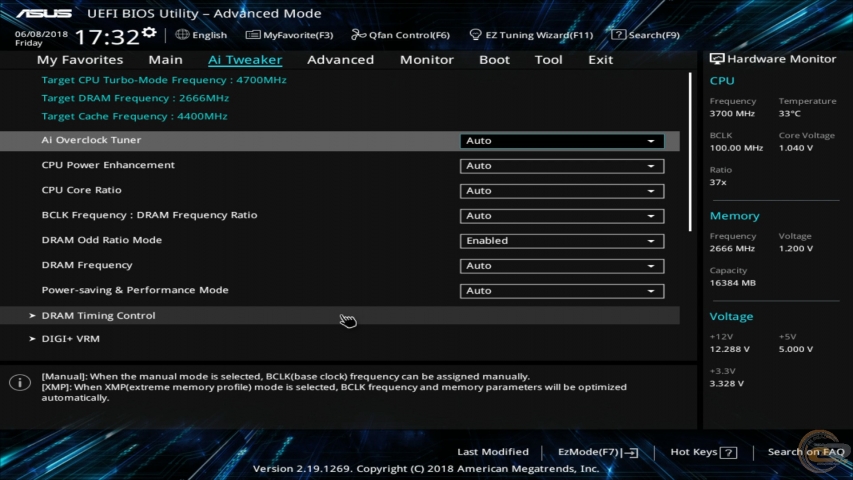This screenshot has width=853, height=480.
Task: Open the Ai Overclock Tuner dropdown
Action: [x=562, y=141]
